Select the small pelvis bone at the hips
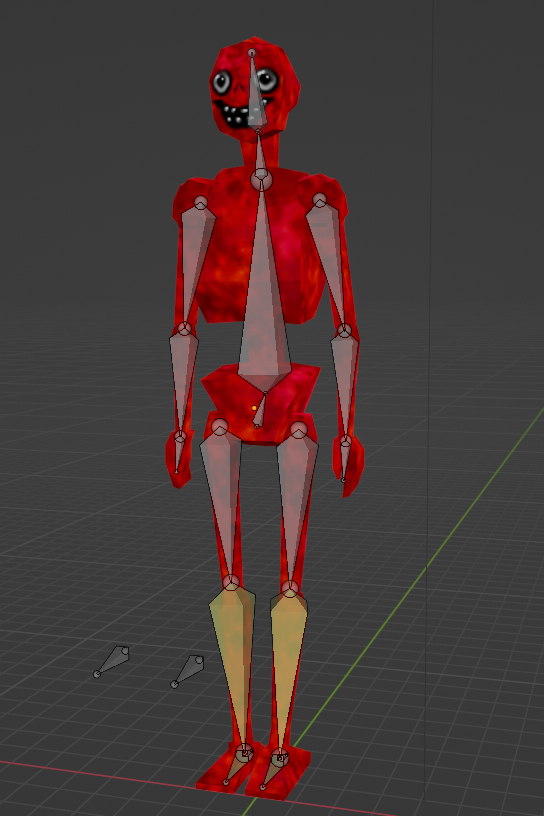544x816 pixels. click(x=260, y=411)
